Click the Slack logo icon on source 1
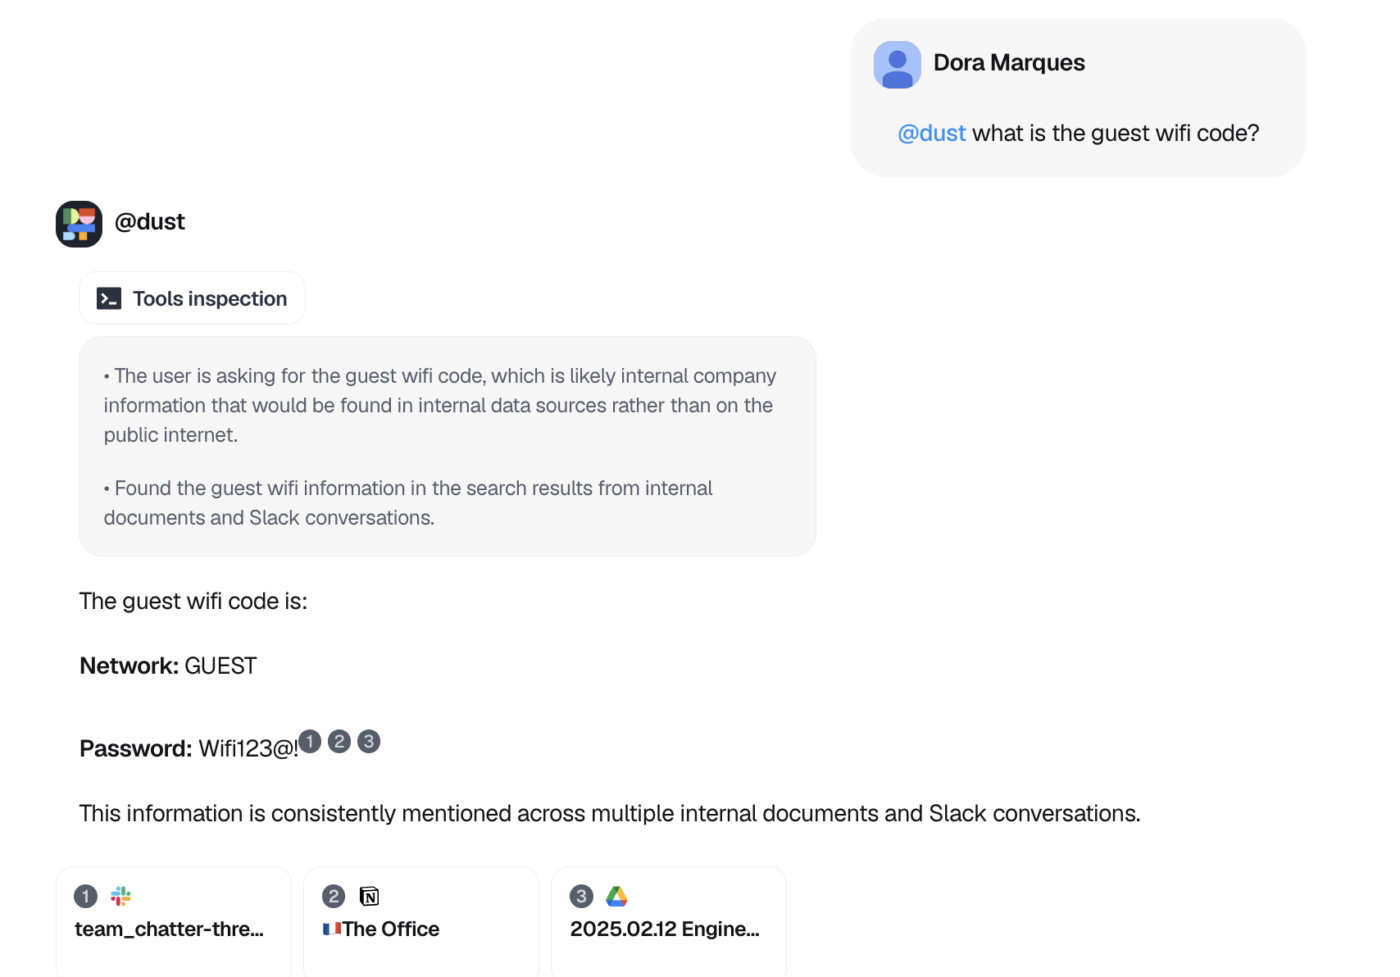The height and width of the screenshot is (977, 1400). click(x=121, y=896)
